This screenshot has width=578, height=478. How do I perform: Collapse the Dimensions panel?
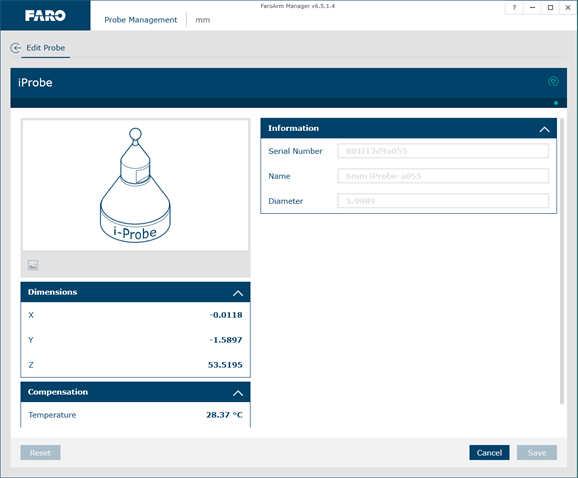(238, 293)
